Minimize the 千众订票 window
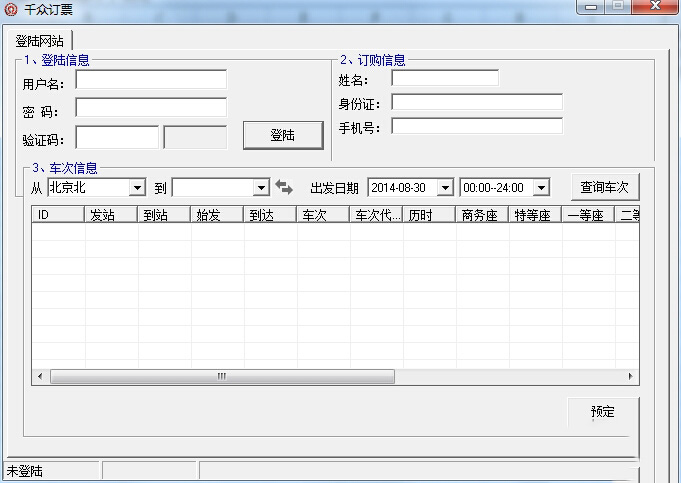681x483 pixels. pos(591,7)
